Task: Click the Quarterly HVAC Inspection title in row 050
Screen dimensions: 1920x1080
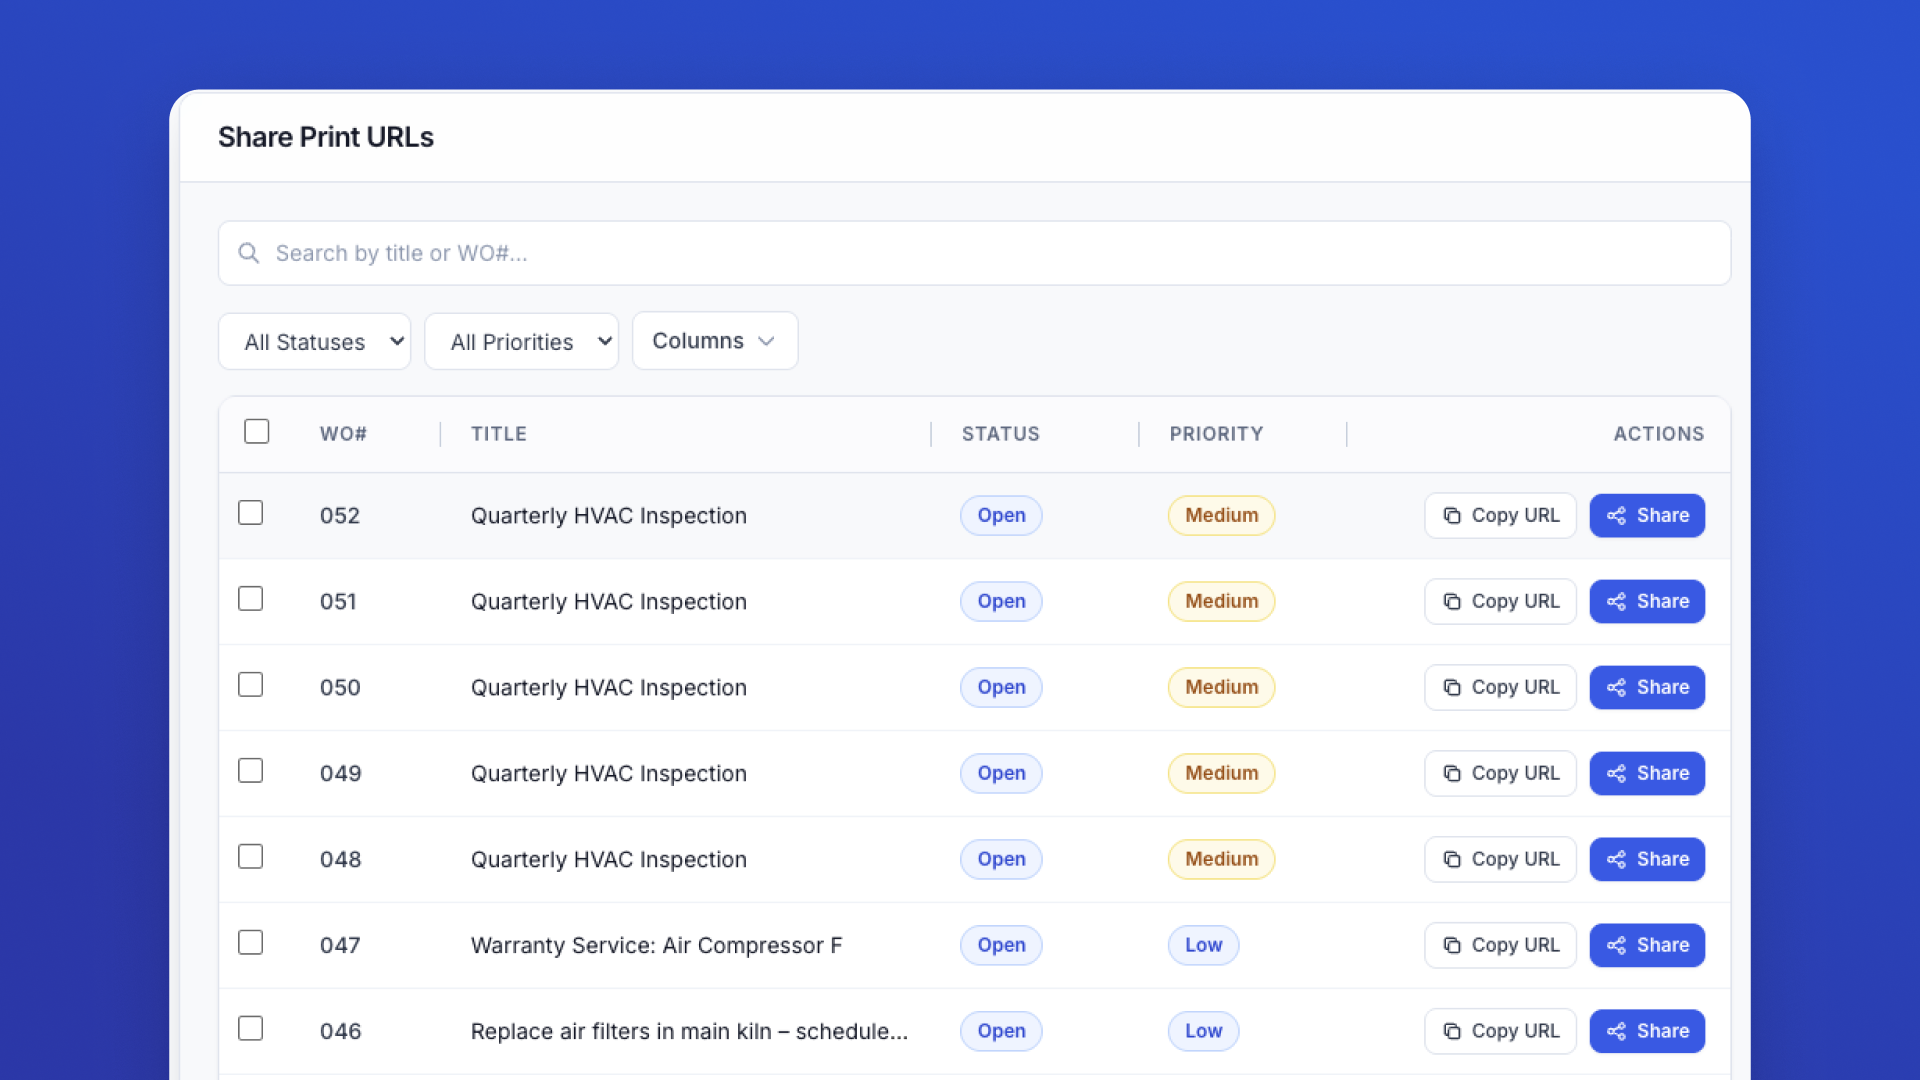Action: click(x=608, y=688)
